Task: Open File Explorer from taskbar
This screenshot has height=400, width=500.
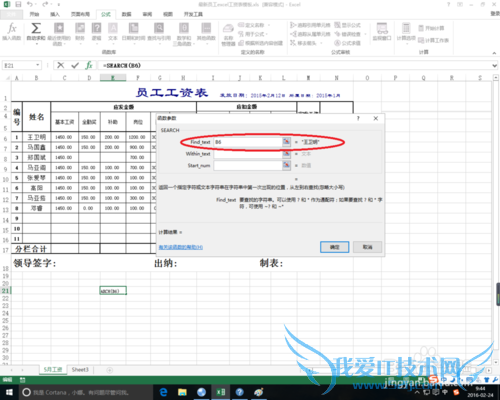Action: pyautogui.click(x=182, y=392)
